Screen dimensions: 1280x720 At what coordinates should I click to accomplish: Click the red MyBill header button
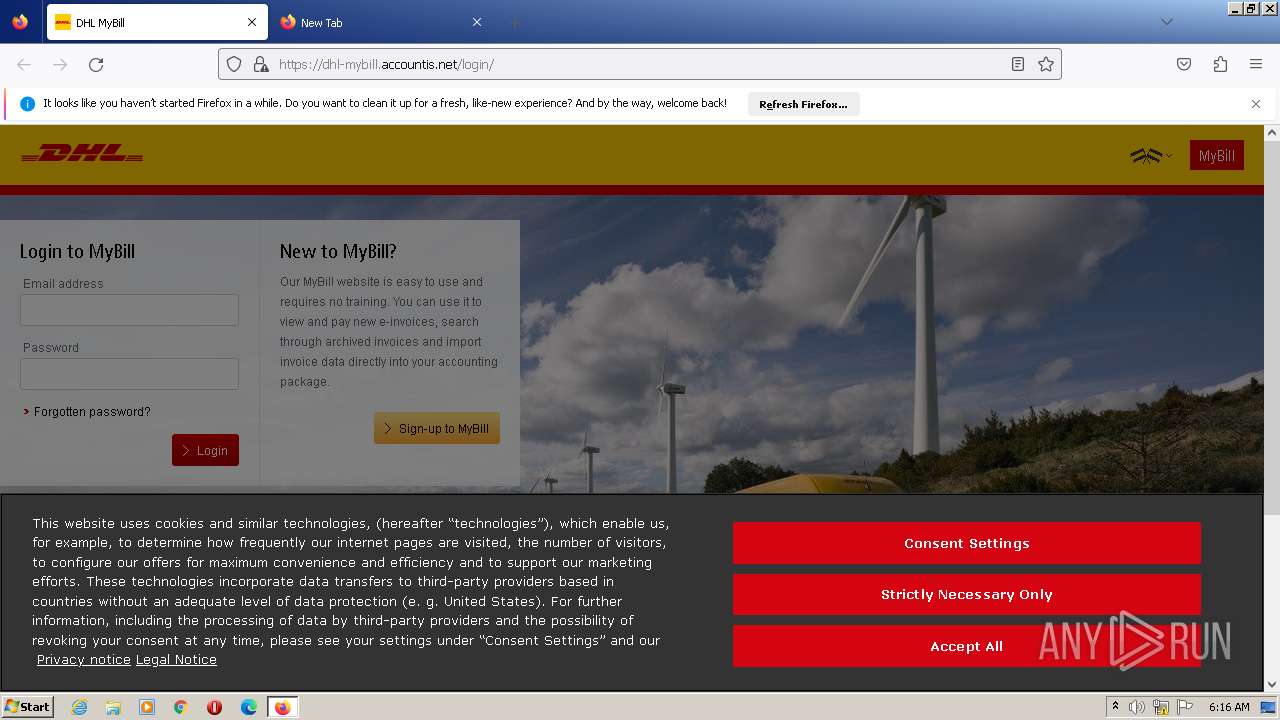pos(1216,155)
